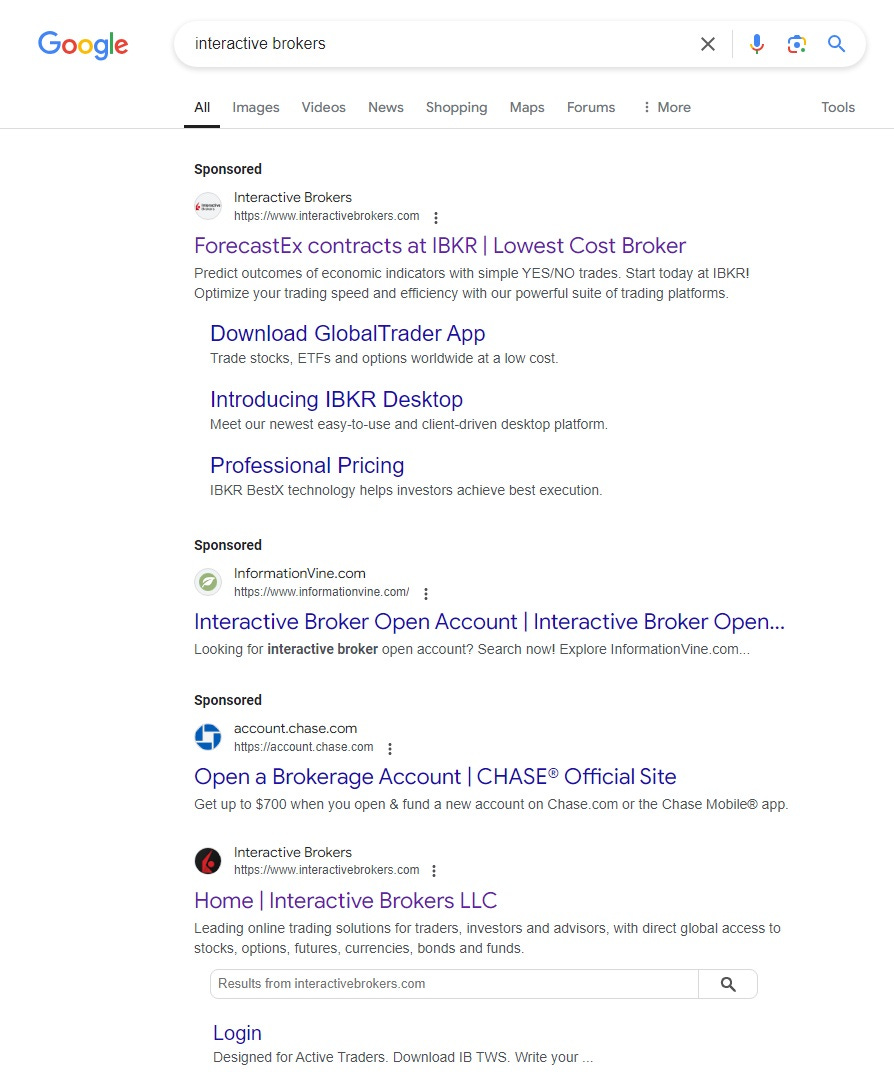Screen dimensions: 894x1080
Task: Click into the main search input field
Action: 441,44
